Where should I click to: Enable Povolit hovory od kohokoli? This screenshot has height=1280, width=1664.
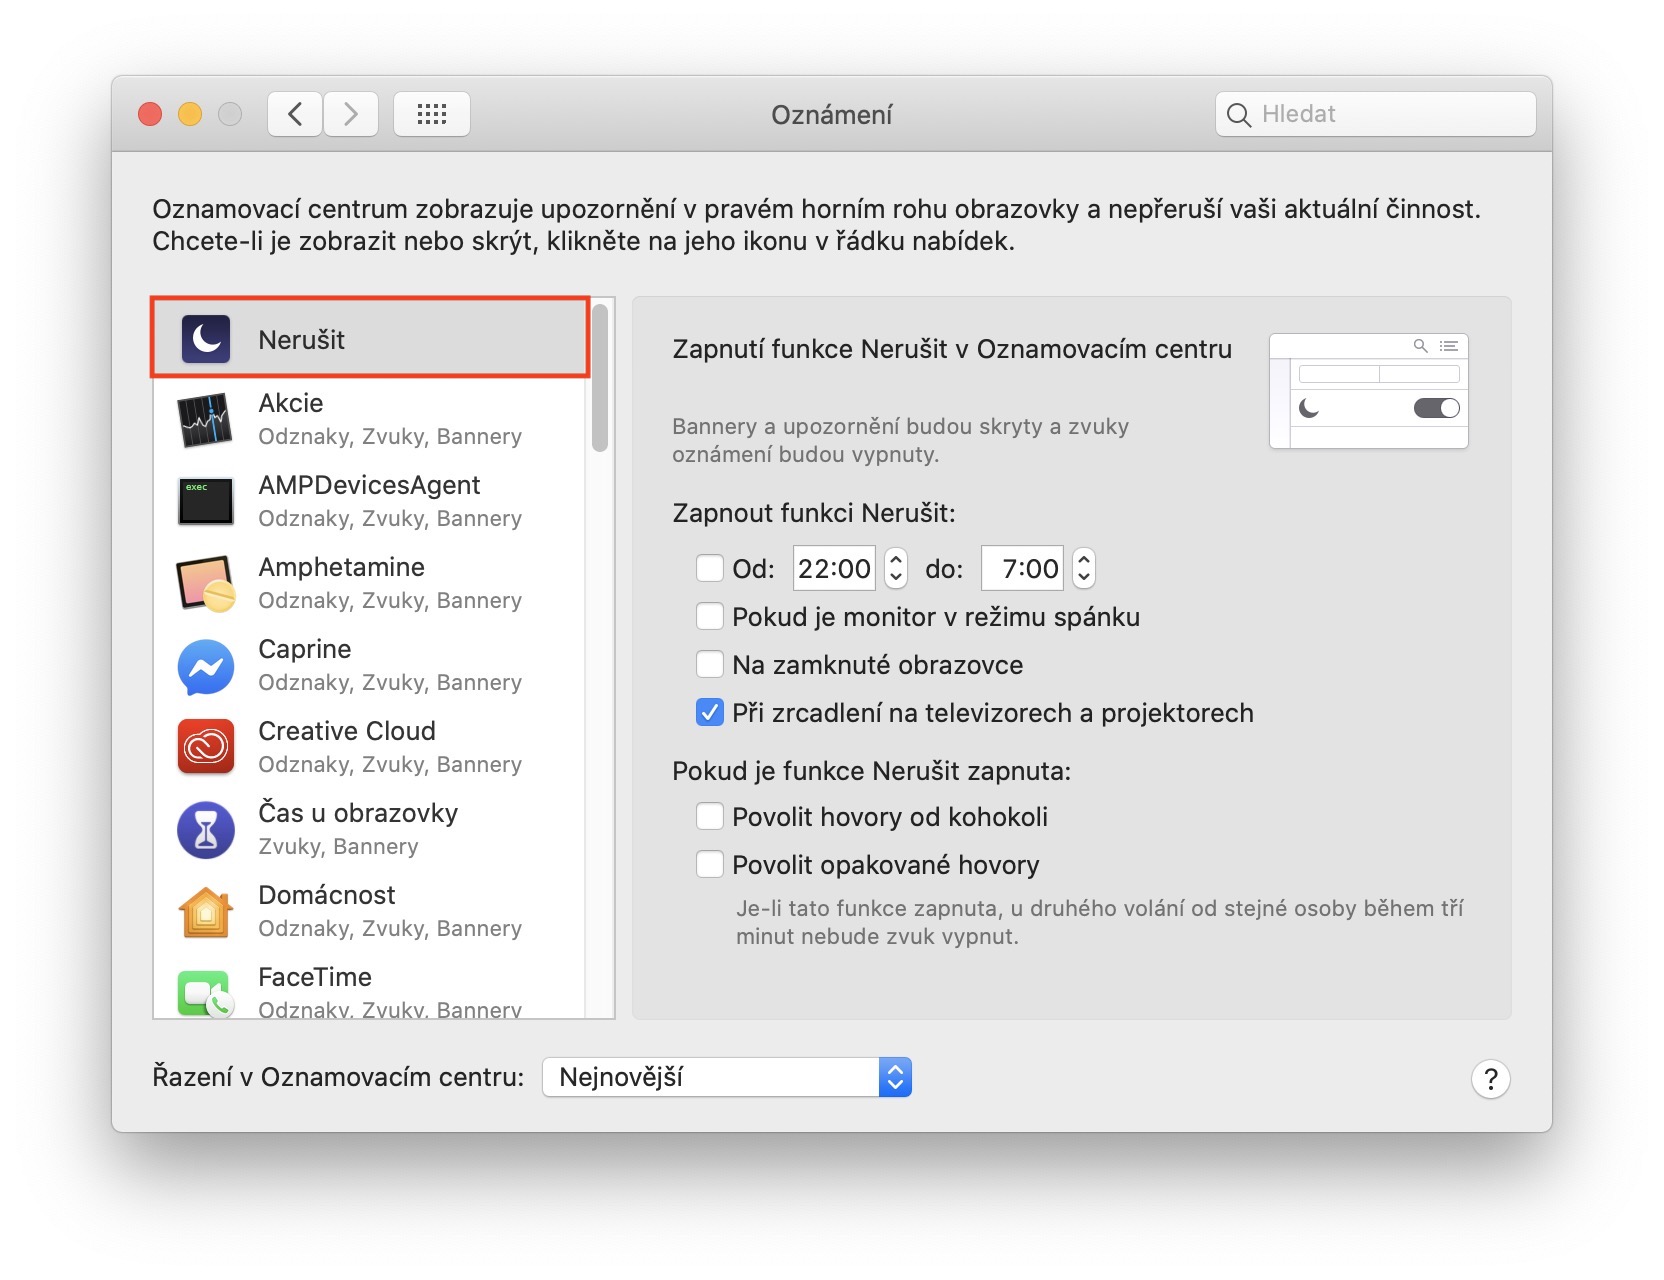click(710, 817)
